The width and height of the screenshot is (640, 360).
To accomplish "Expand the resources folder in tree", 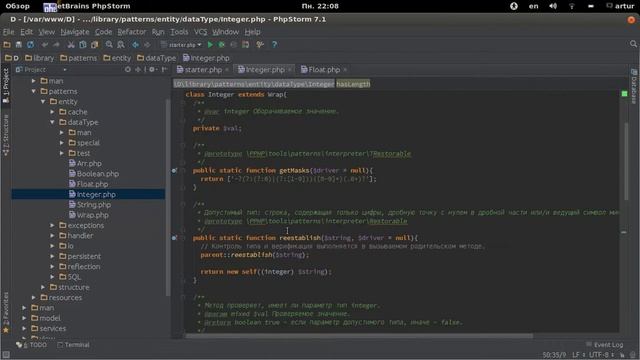I will (34, 298).
